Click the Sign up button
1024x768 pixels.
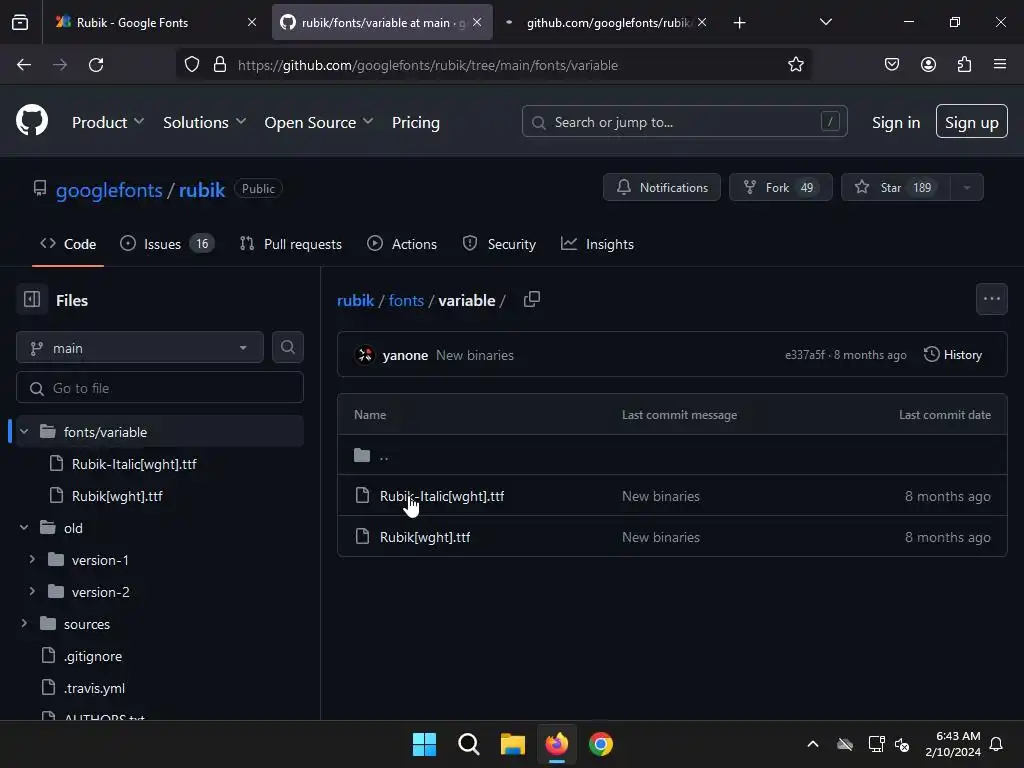971,121
